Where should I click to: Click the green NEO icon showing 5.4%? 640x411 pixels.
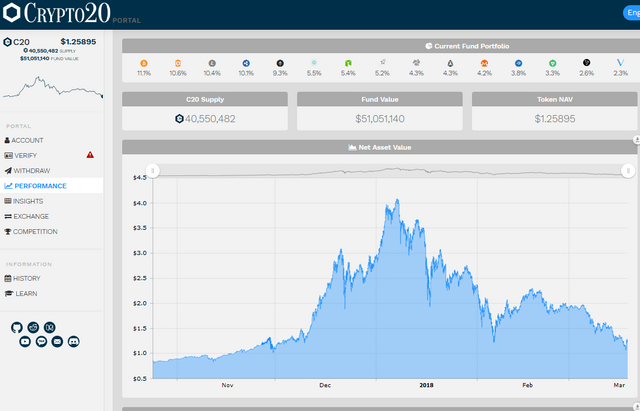(x=348, y=63)
